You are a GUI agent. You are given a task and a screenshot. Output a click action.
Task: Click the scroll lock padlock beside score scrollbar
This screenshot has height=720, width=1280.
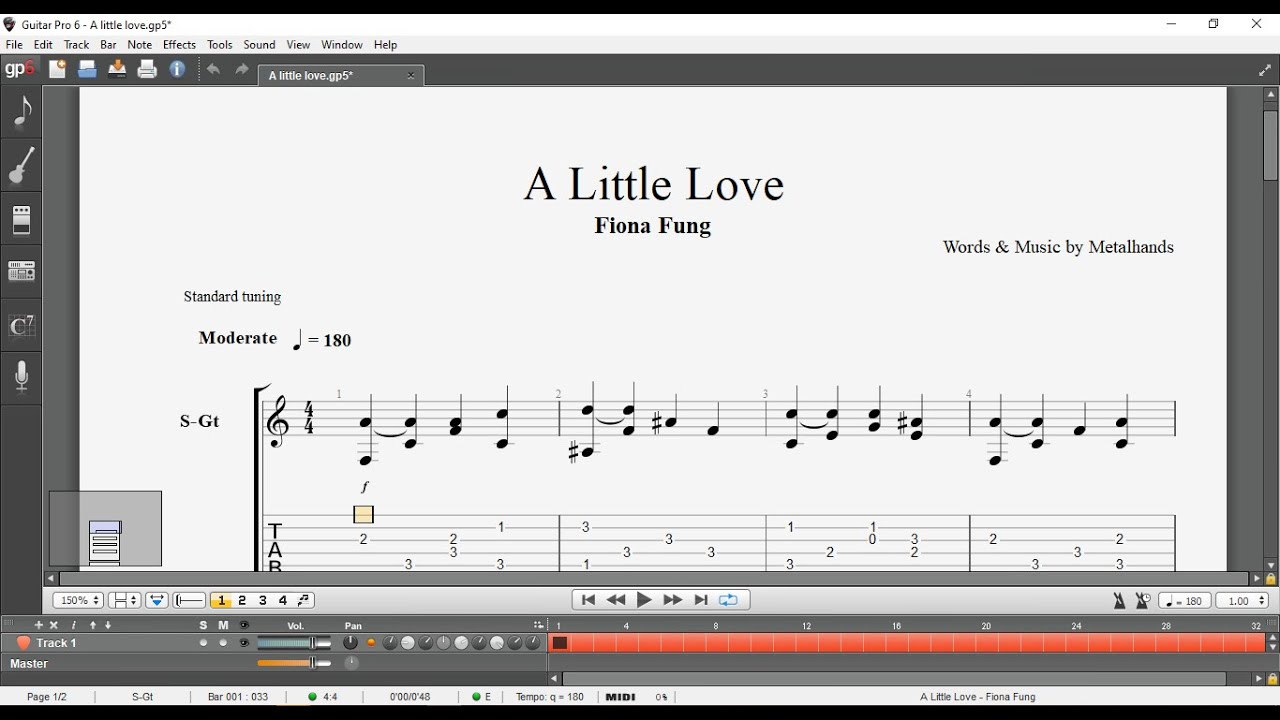click(1271, 579)
